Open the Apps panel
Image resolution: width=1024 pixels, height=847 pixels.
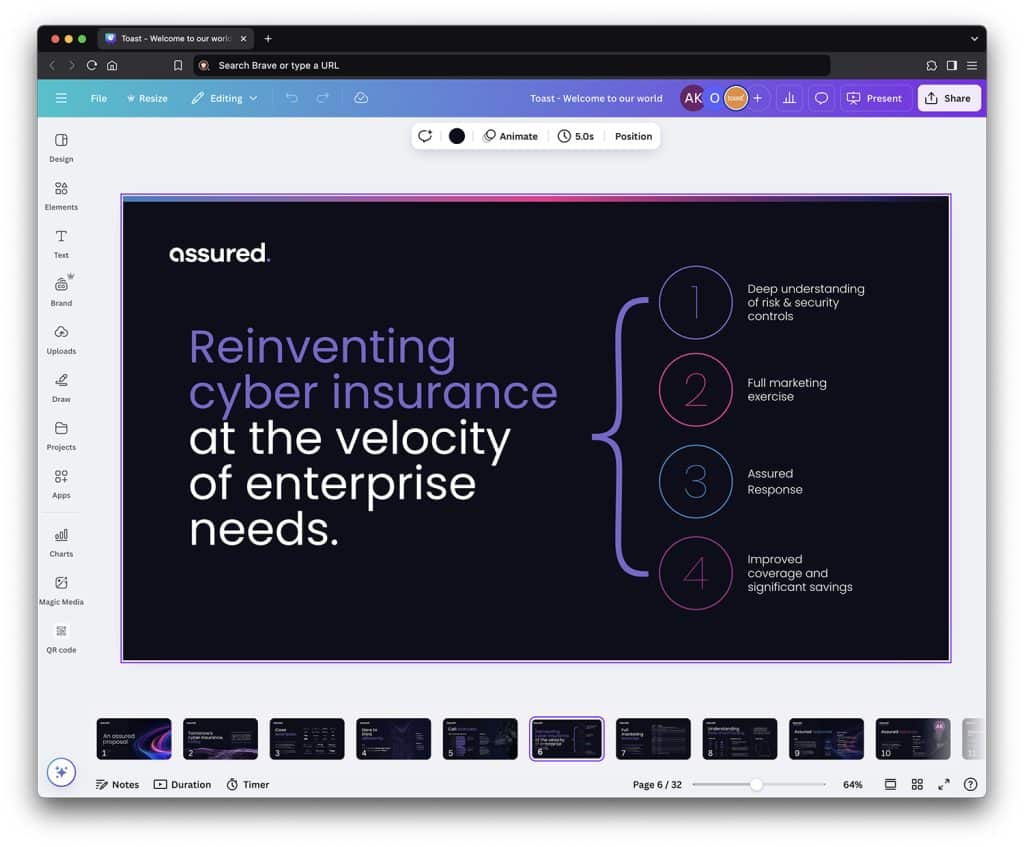click(61, 483)
